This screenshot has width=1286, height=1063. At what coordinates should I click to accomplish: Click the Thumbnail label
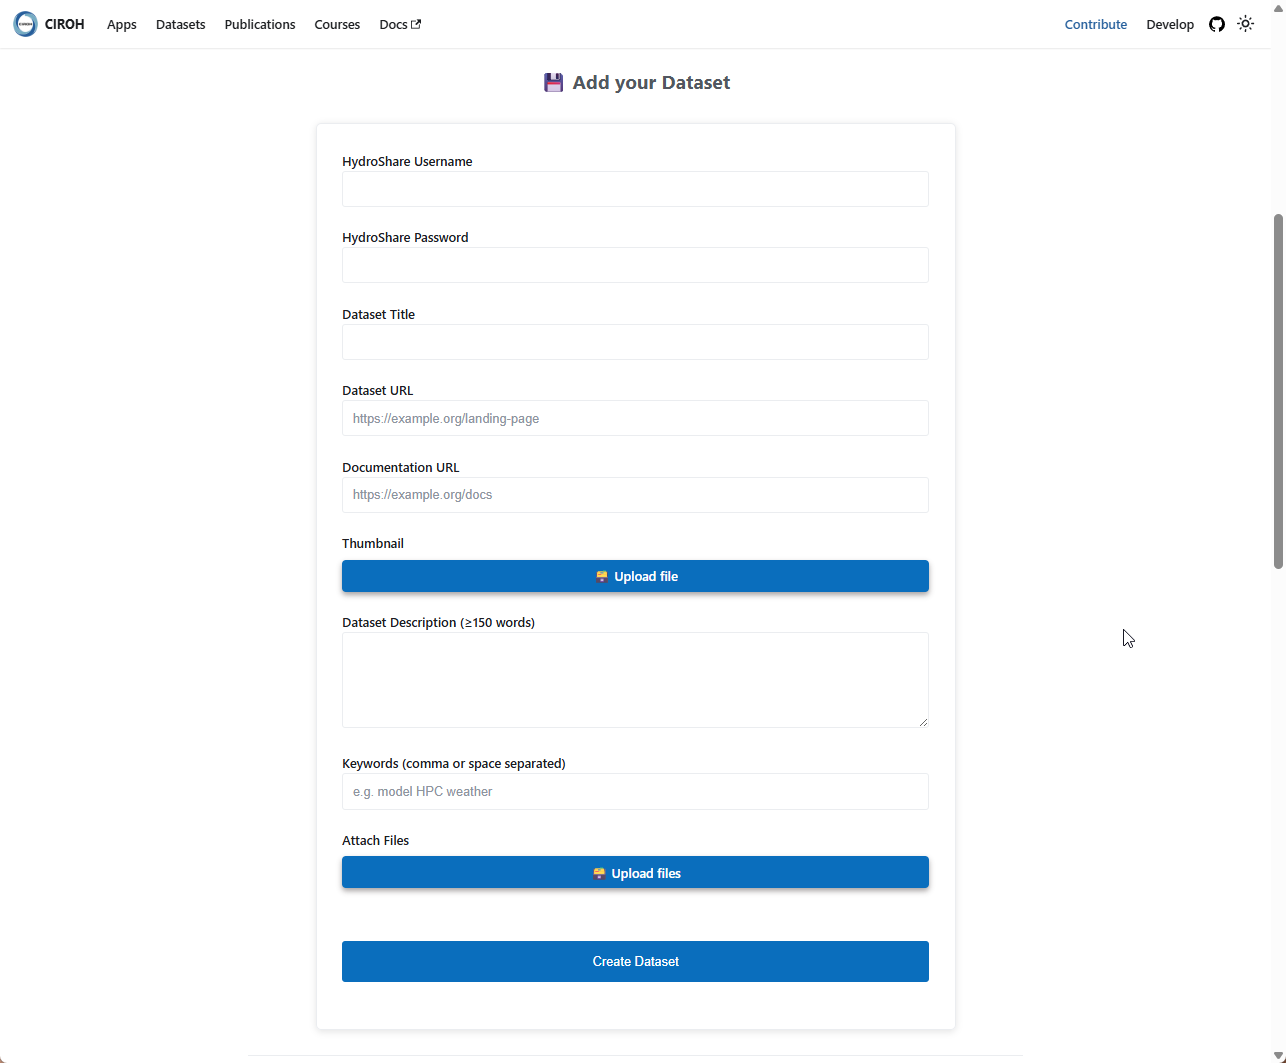click(x=373, y=543)
